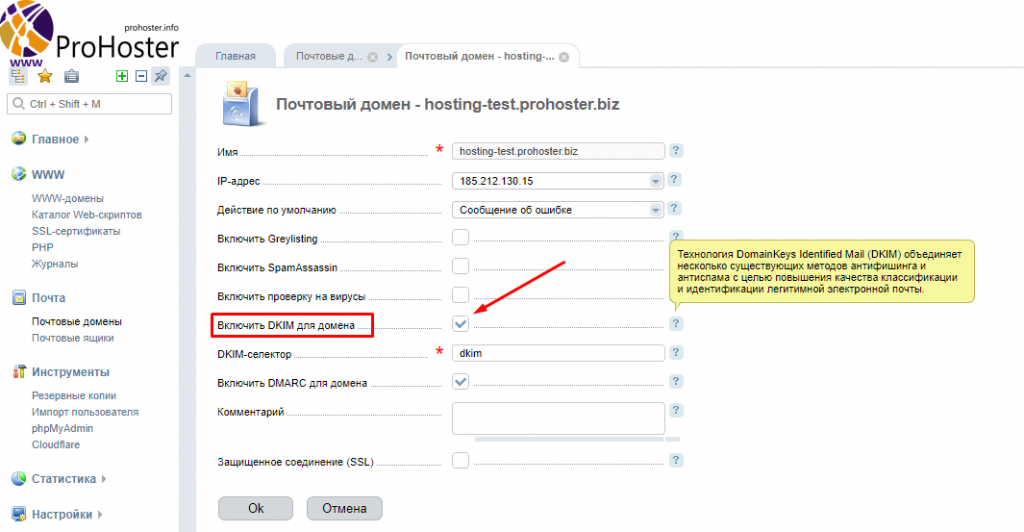The image size is (1024, 532).
Task: Toggle the pin sidebar icon
Action: [160, 76]
